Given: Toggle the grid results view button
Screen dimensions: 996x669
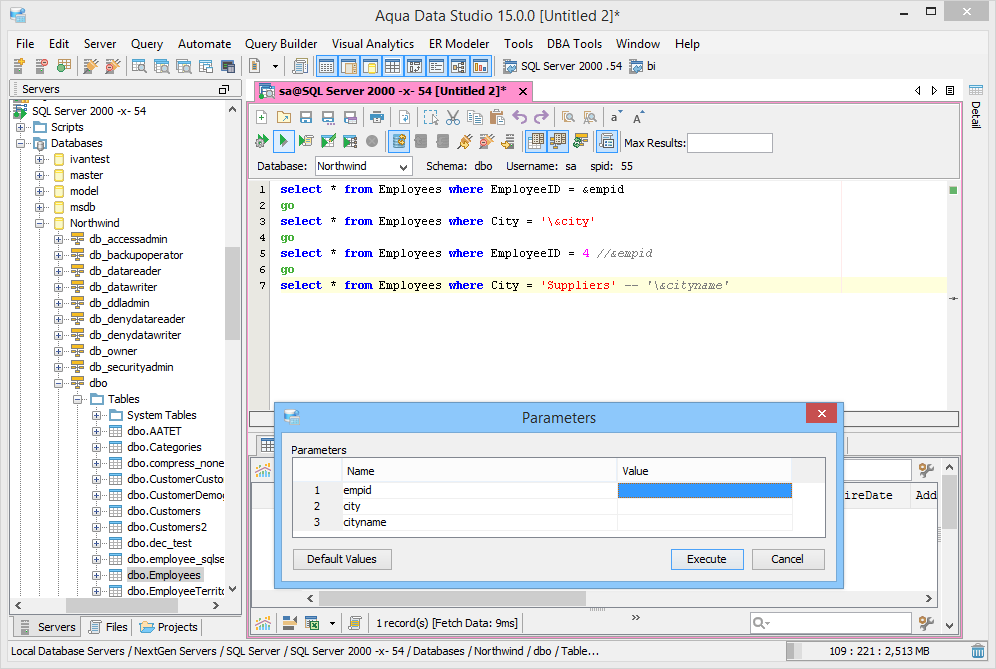Looking at the screenshot, I should pyautogui.click(x=535, y=142).
